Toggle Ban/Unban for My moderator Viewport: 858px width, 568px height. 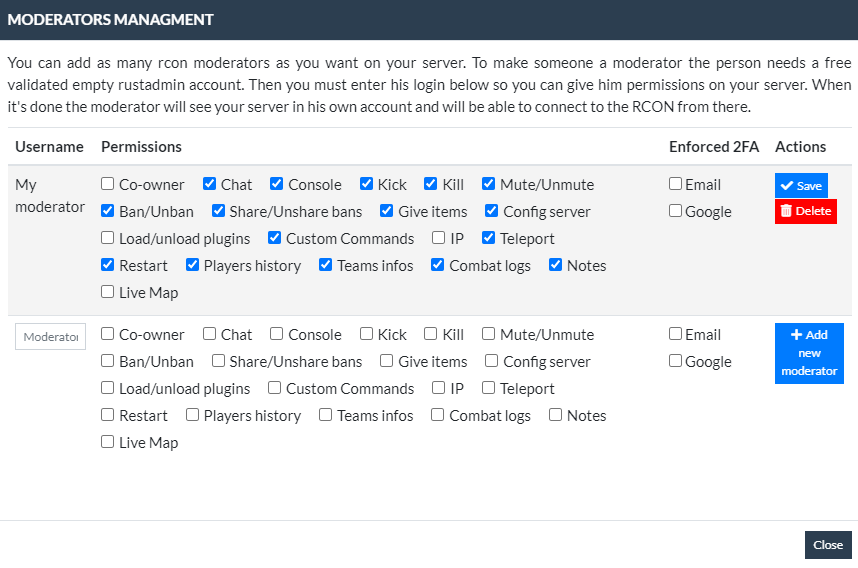click(107, 211)
